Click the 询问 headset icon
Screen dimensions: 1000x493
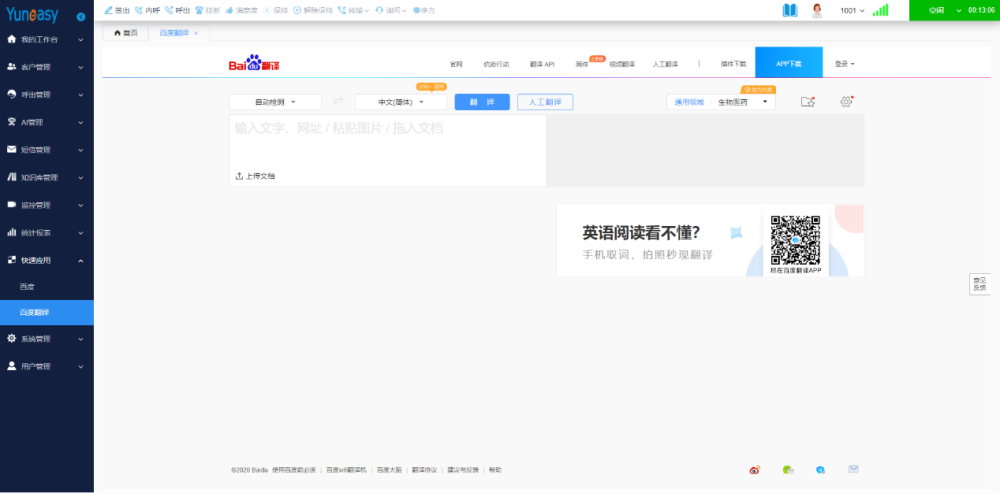pos(379,10)
